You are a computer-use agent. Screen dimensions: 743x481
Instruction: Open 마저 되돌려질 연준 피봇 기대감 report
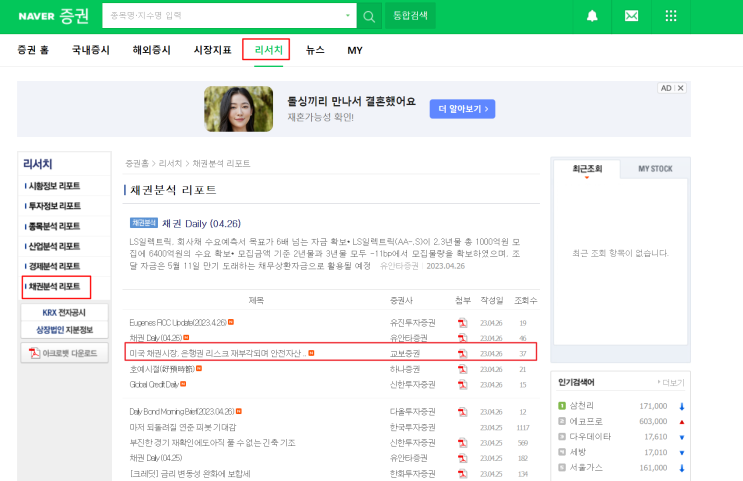point(182,427)
